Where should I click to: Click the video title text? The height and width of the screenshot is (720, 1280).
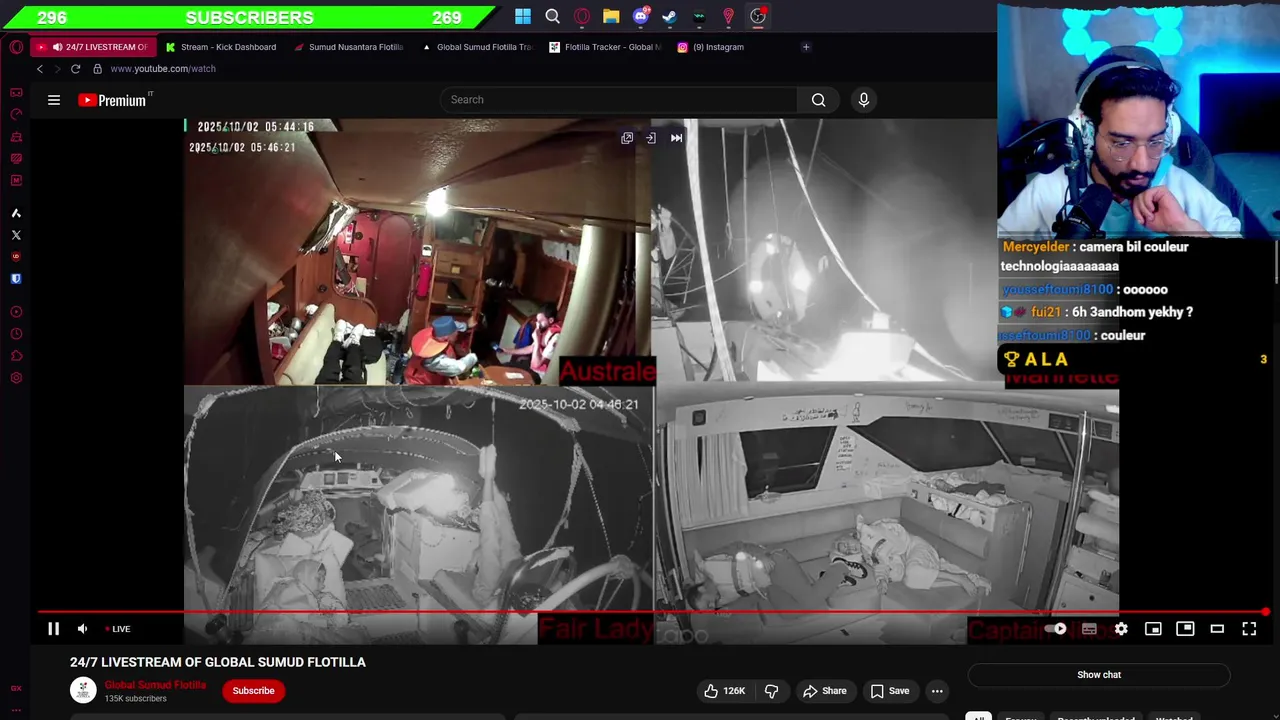218,662
